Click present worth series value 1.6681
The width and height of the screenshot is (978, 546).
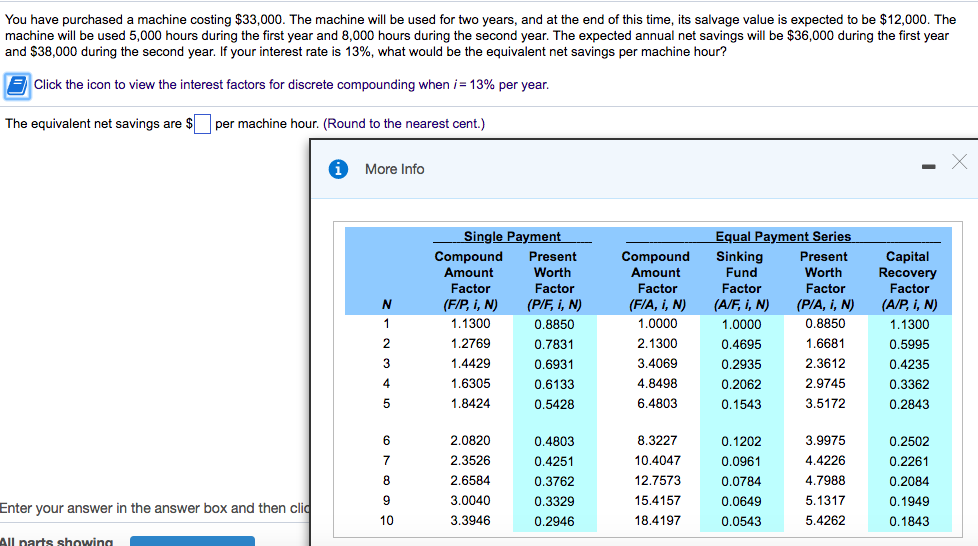pyautogui.click(x=825, y=344)
